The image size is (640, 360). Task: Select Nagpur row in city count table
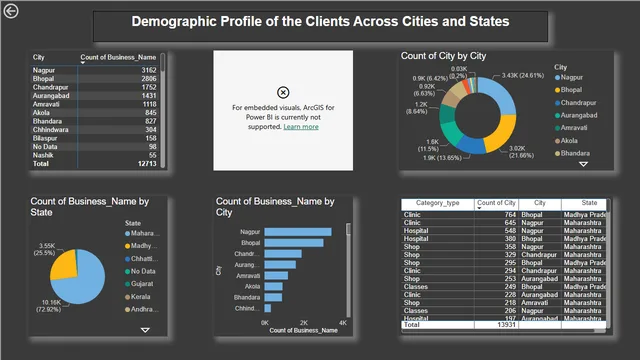[x=94, y=70]
